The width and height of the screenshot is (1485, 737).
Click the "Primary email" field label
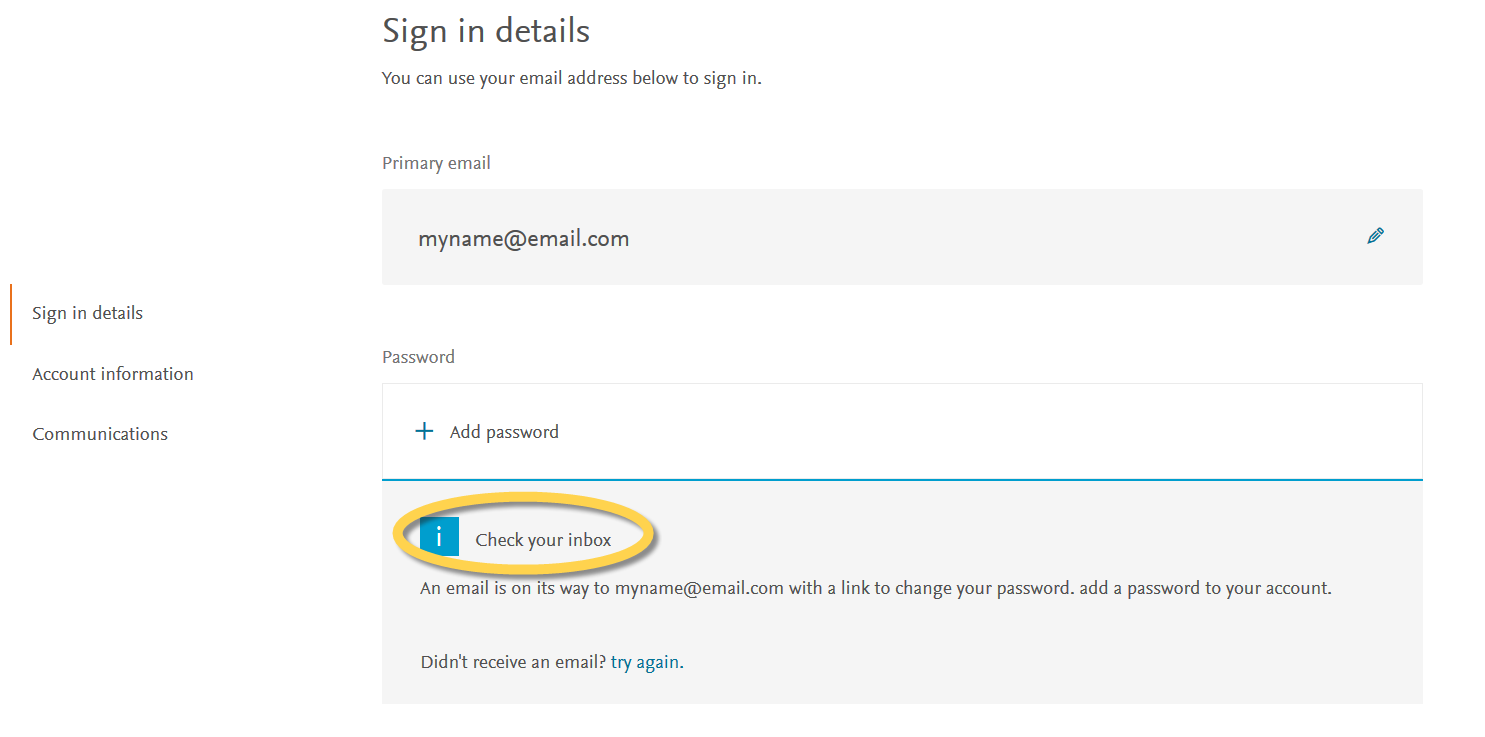[436, 163]
